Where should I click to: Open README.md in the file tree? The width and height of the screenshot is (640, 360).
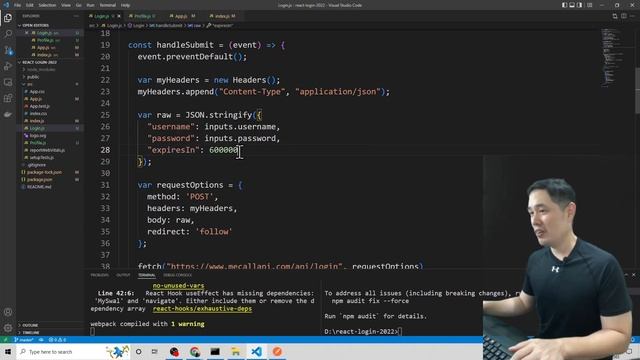[x=39, y=187]
